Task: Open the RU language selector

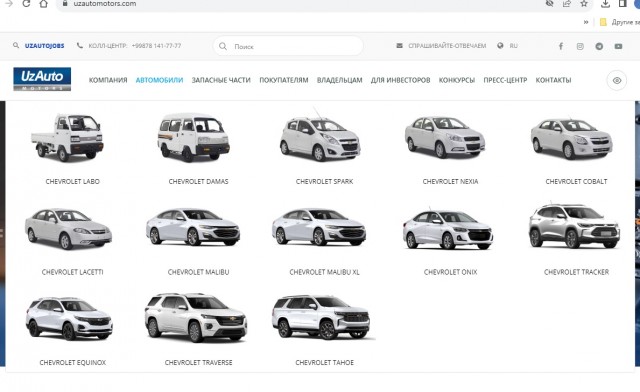Action: pyautogui.click(x=513, y=46)
